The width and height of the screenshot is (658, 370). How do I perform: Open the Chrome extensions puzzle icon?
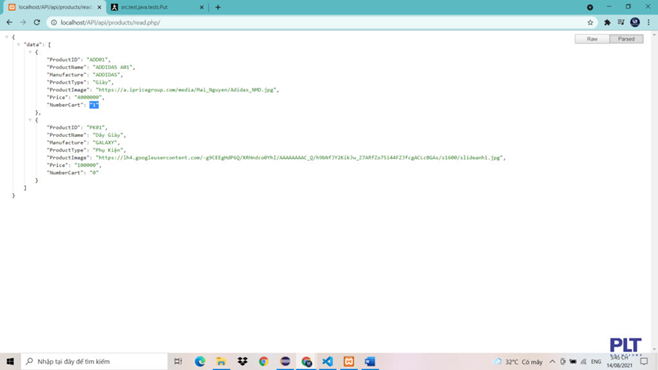click(x=607, y=23)
